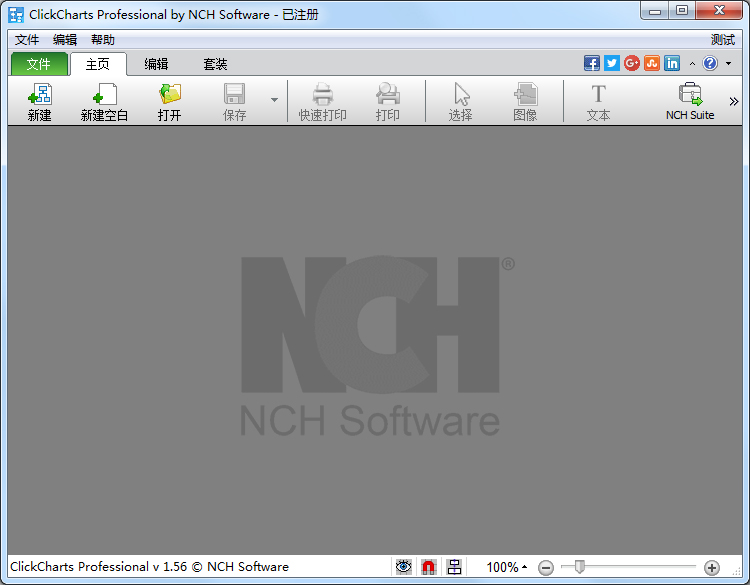Collapse the ribbon using the caret arrow
The height and width of the screenshot is (585, 750).
click(692, 64)
